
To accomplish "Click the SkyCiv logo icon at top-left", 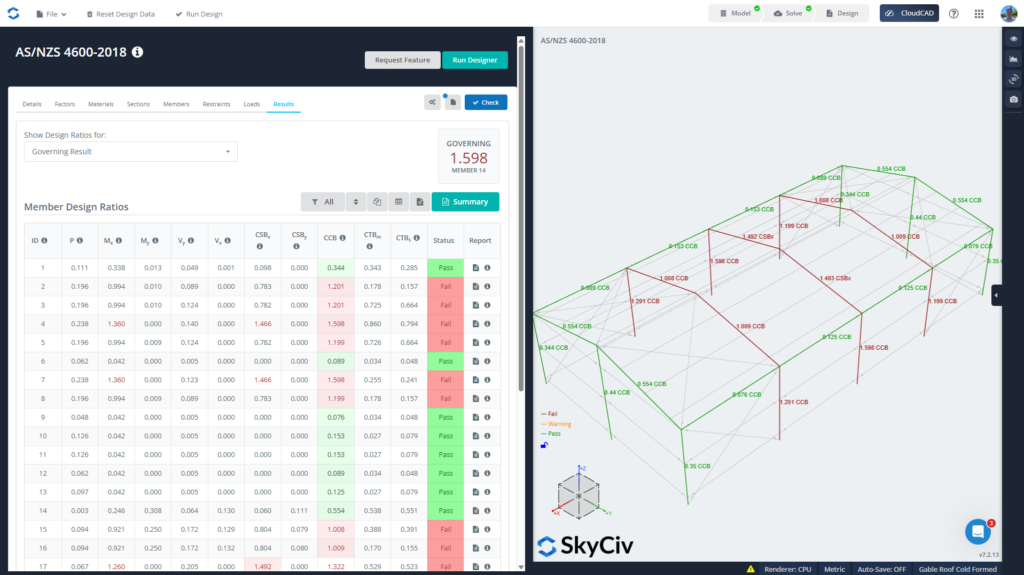I will 13,13.
